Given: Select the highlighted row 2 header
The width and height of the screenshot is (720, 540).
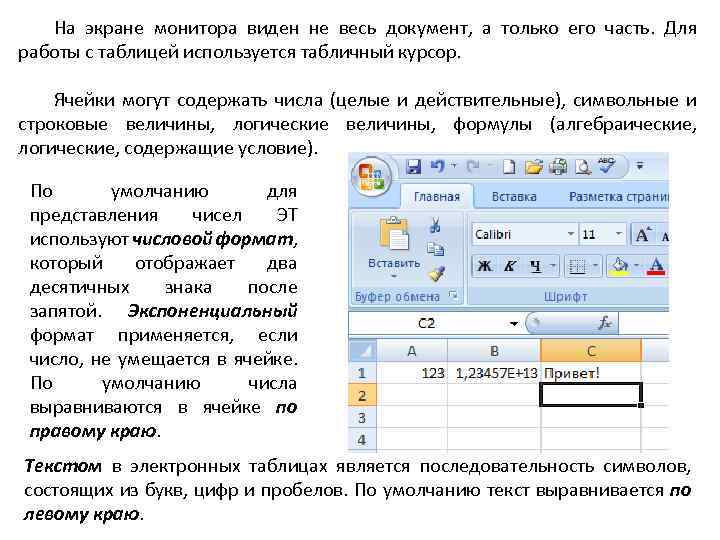Looking at the screenshot, I should coord(362,395).
